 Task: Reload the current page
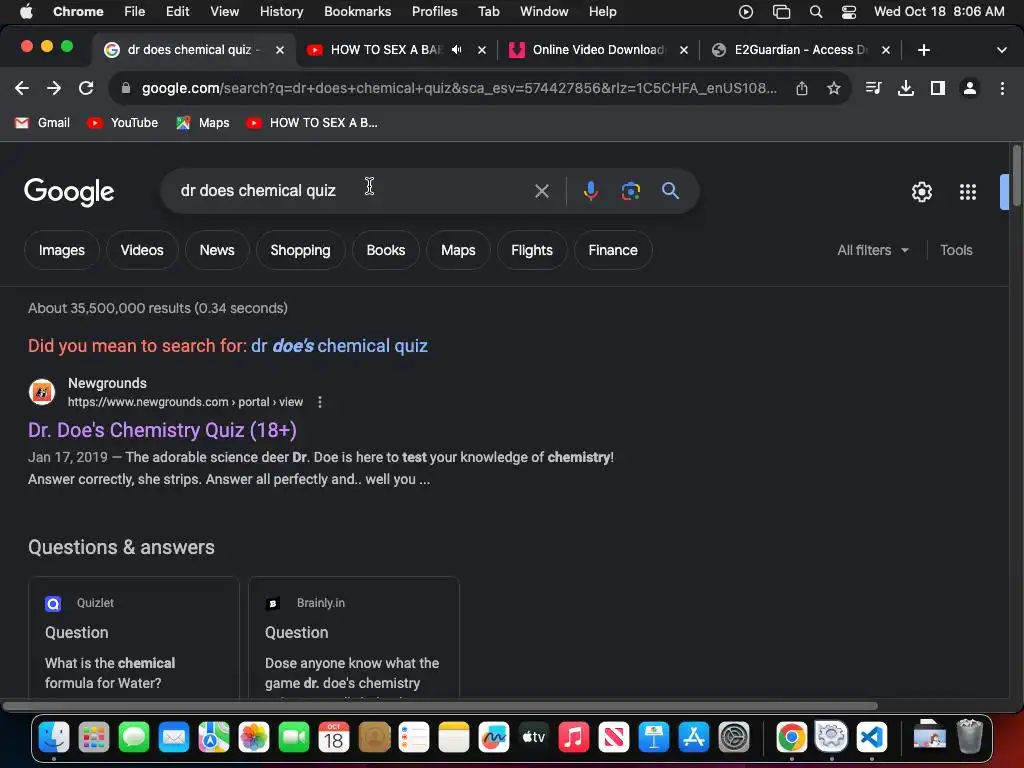point(86,88)
